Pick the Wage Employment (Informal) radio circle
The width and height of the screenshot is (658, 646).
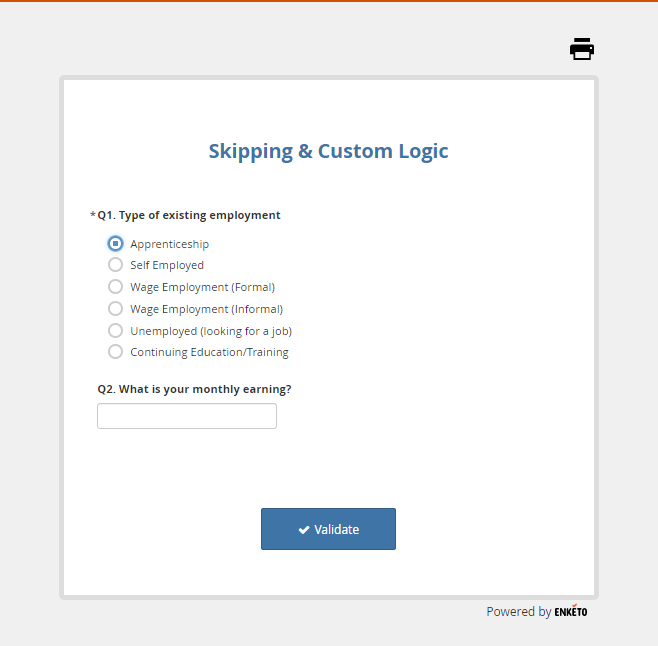(x=116, y=309)
